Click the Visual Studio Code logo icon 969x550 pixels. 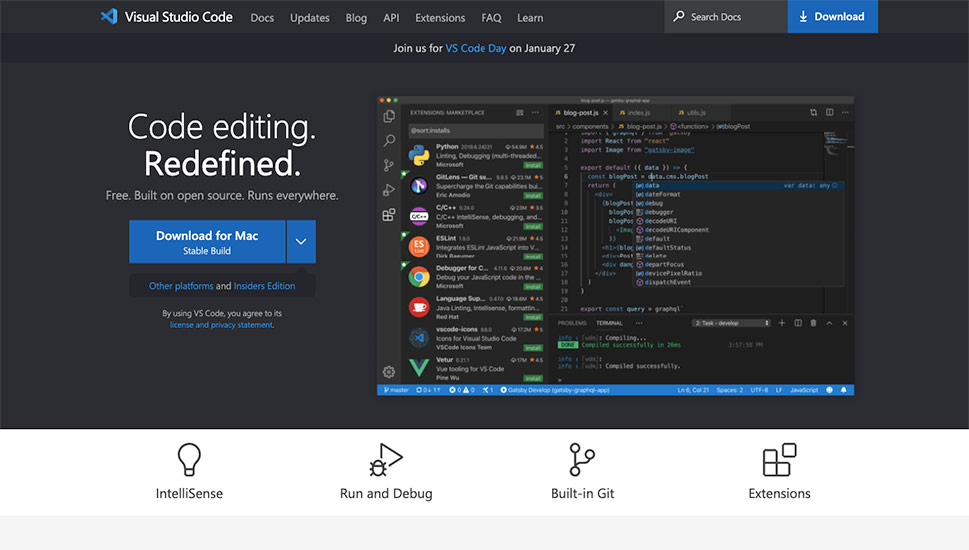coord(109,17)
